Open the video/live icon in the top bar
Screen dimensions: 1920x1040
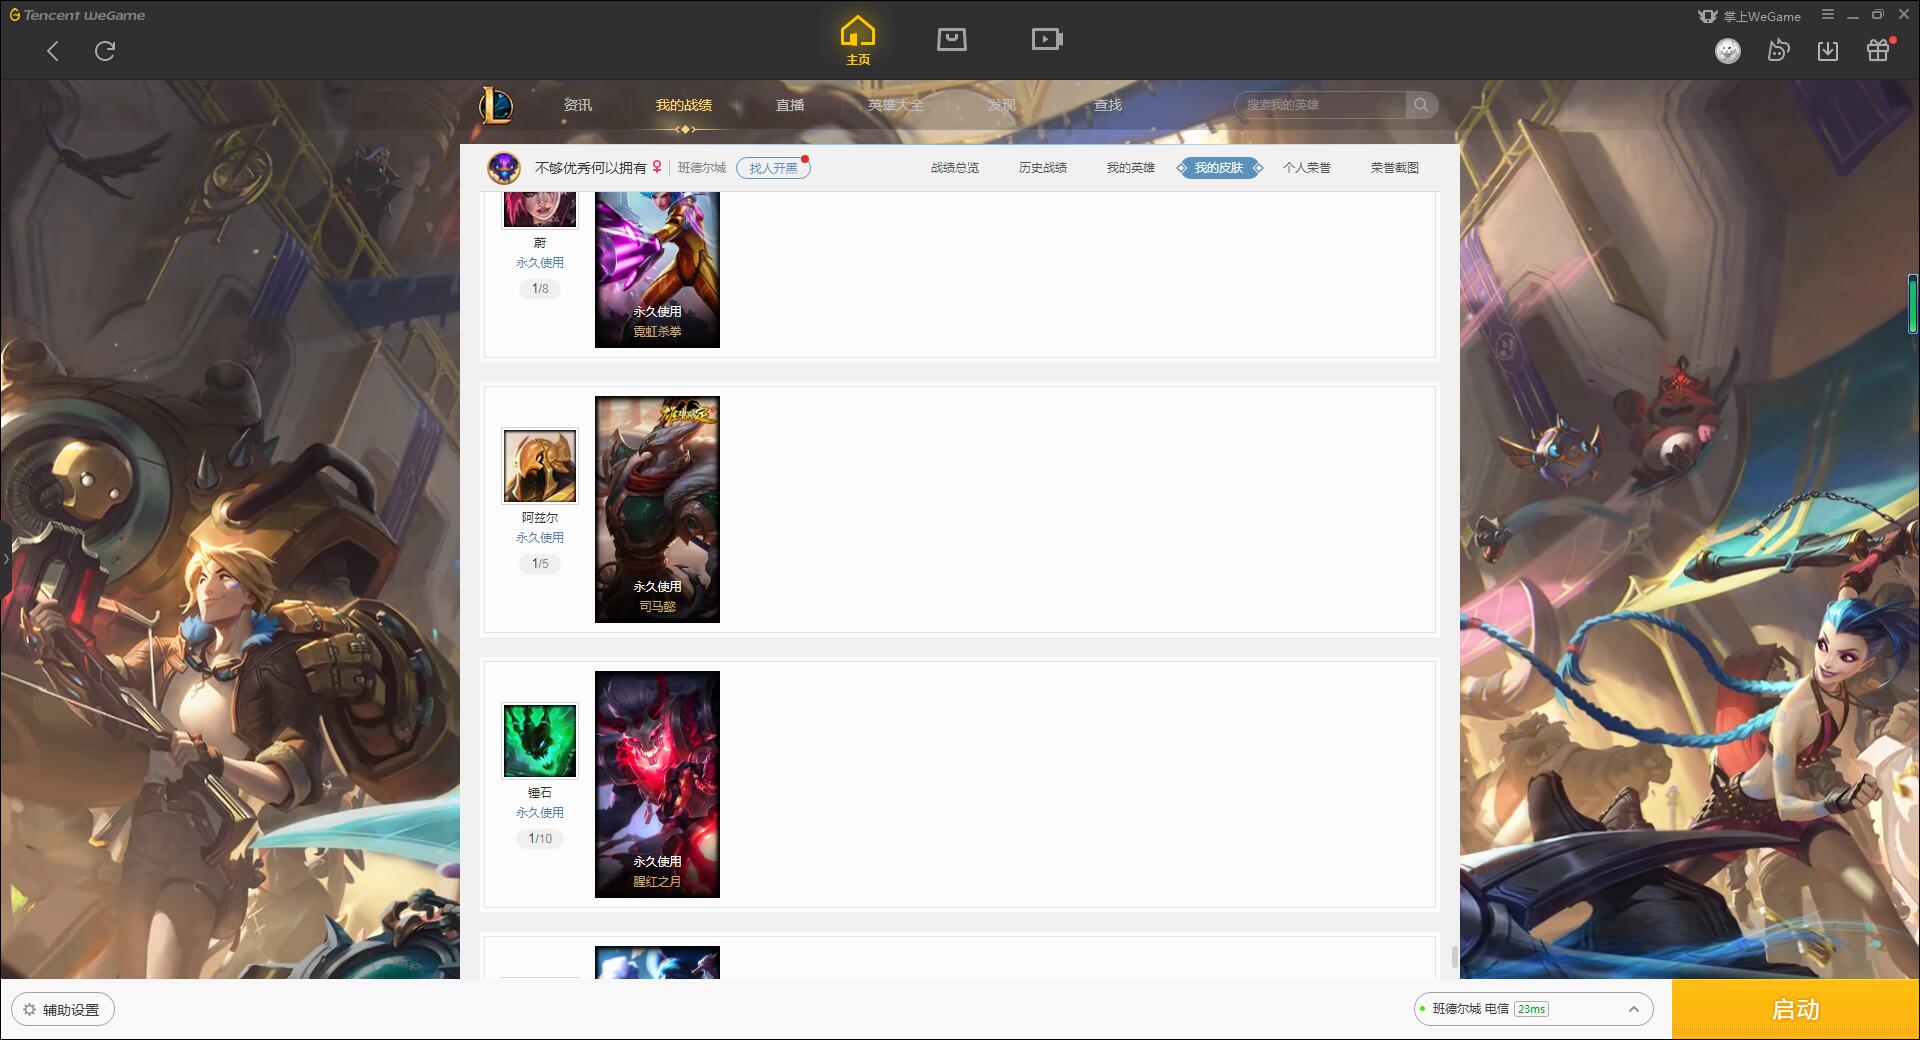click(1047, 39)
